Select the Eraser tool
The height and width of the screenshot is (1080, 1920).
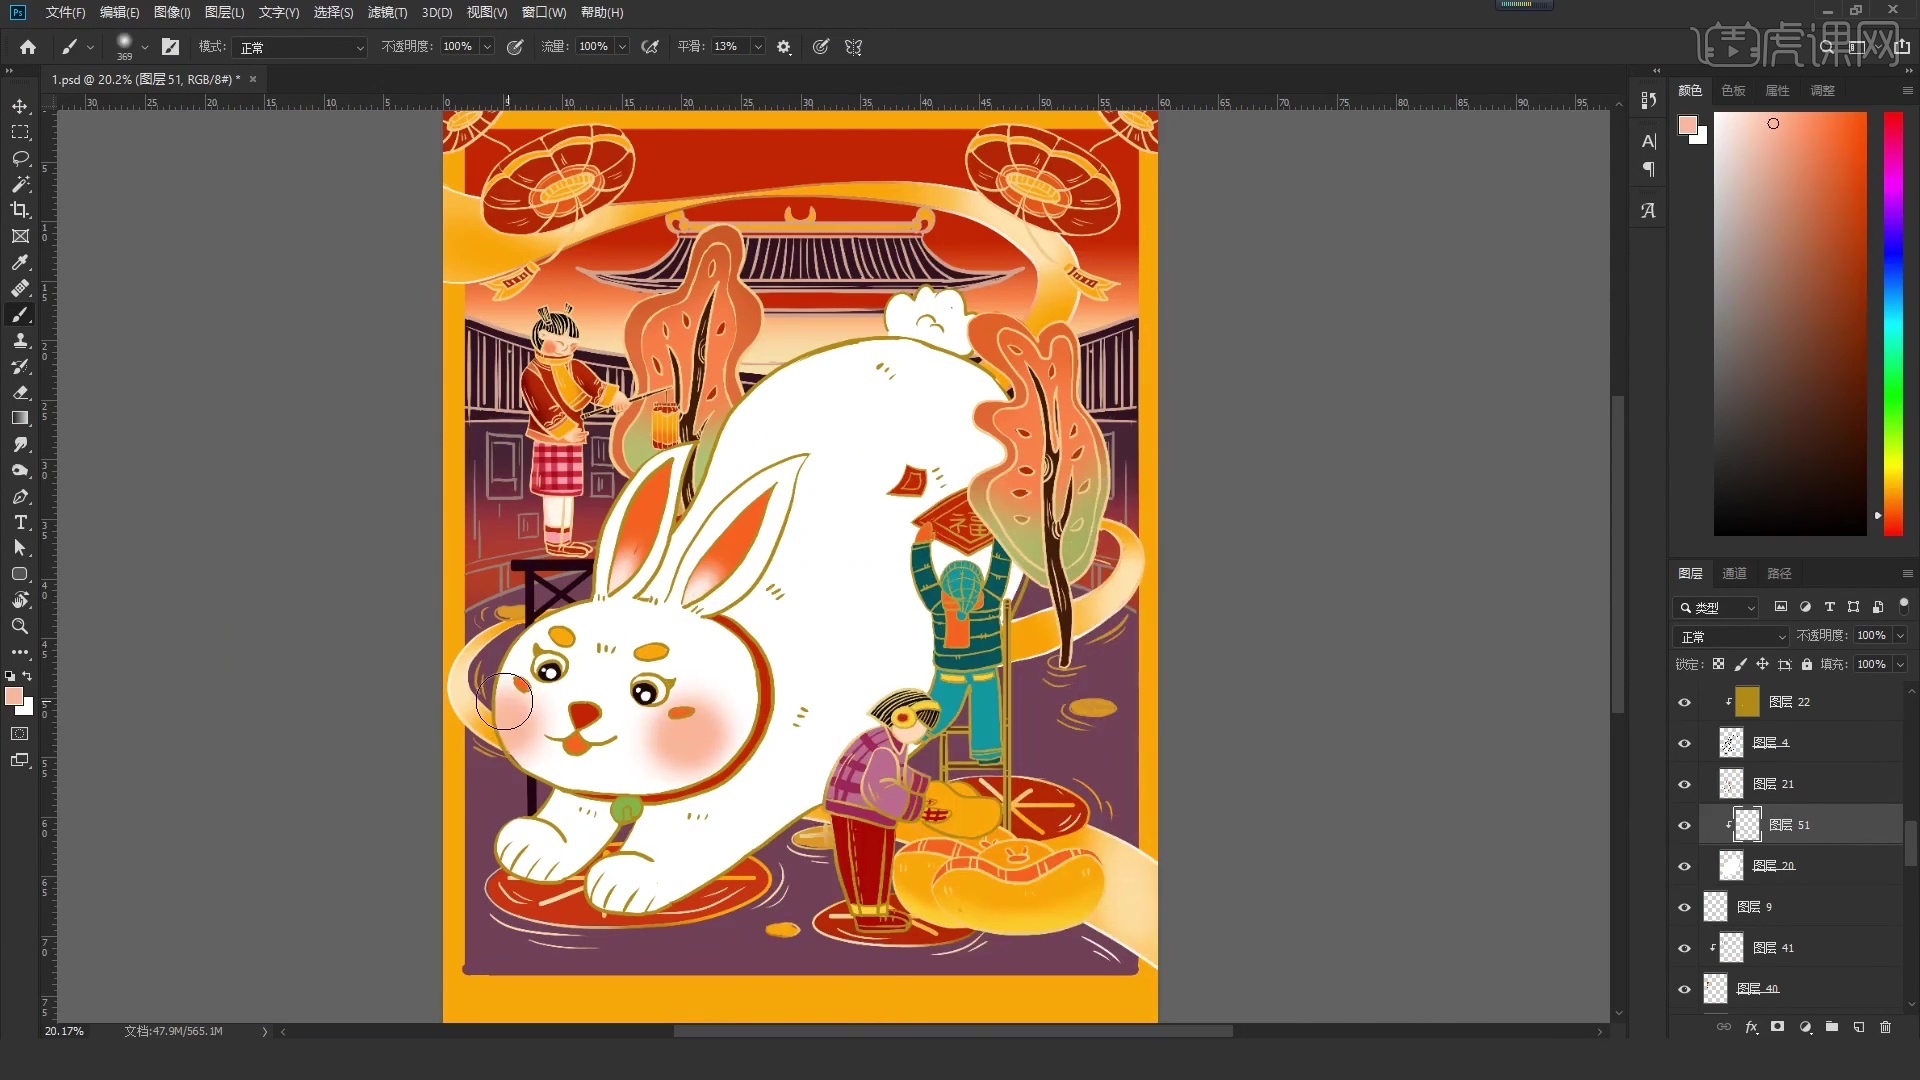tap(20, 392)
